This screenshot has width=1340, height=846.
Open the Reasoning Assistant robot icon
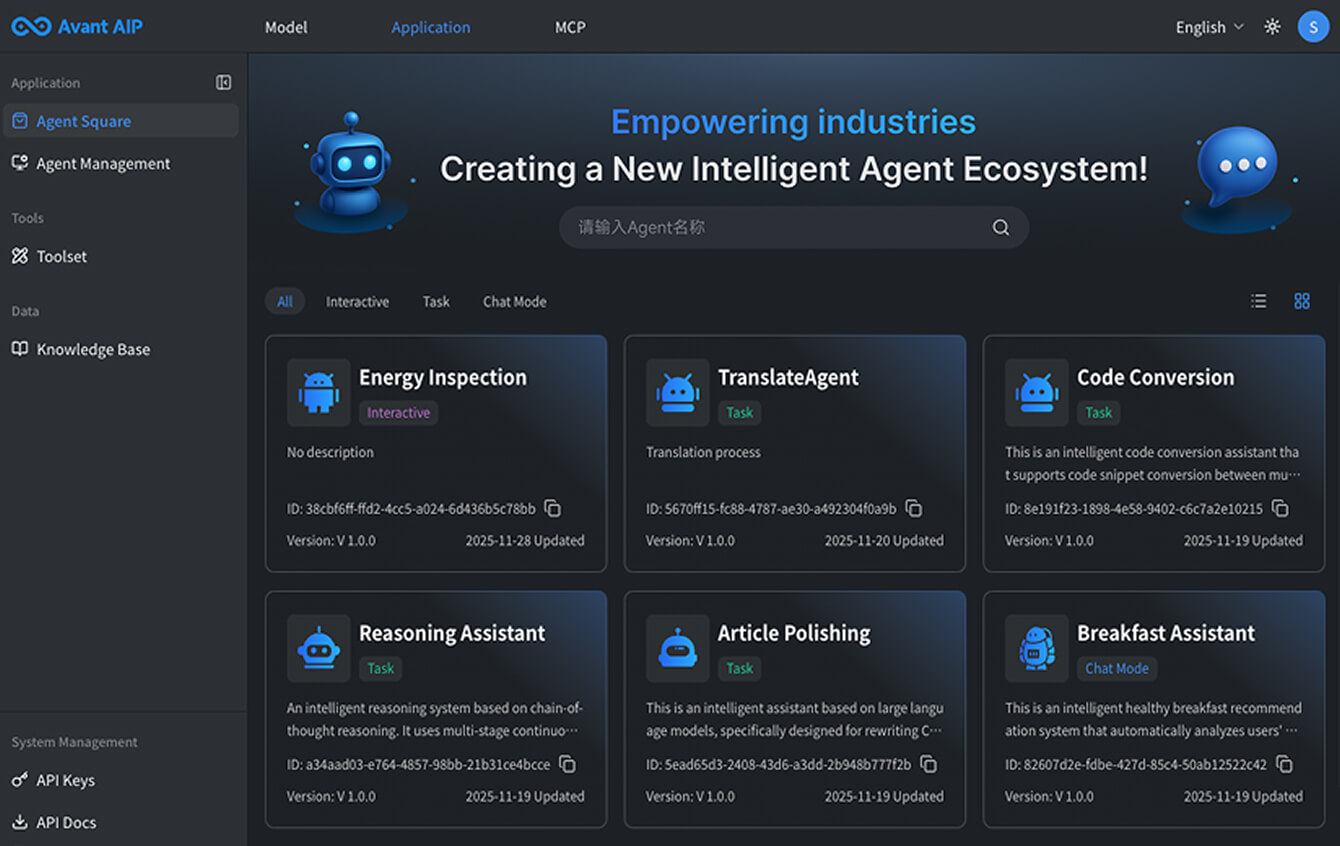point(319,649)
